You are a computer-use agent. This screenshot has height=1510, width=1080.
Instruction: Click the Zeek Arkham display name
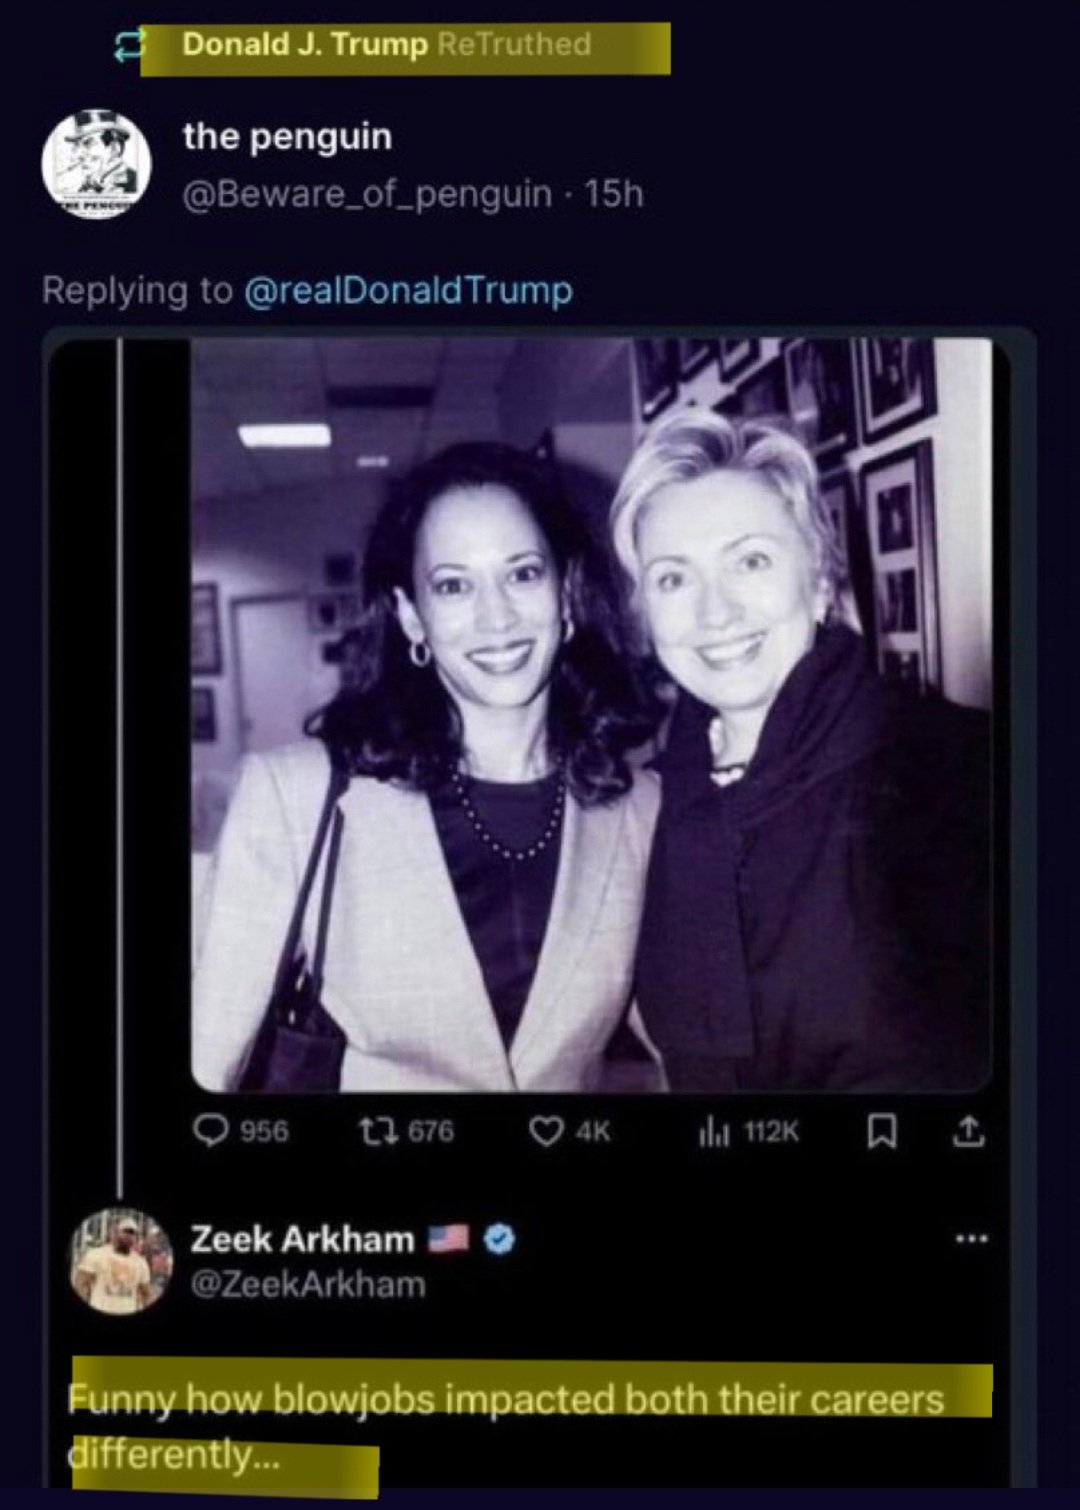302,1240
